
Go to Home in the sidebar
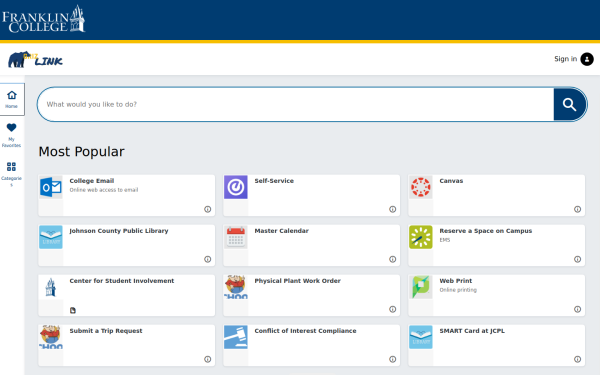[12, 99]
